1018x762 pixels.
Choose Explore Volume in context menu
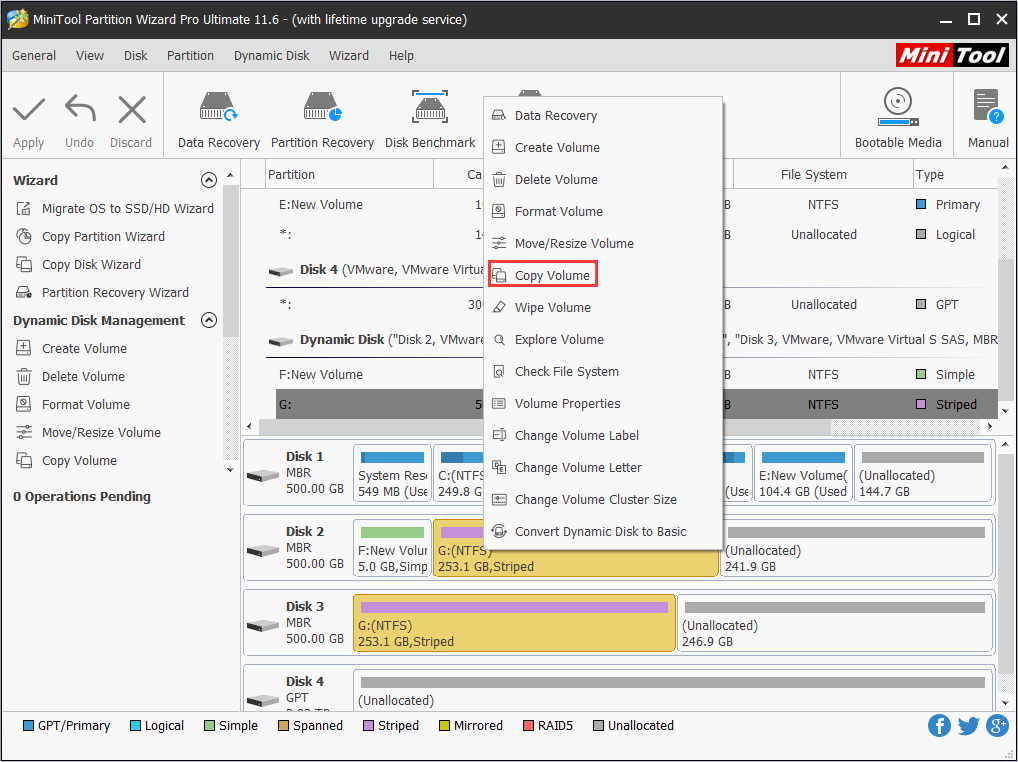[603, 339]
